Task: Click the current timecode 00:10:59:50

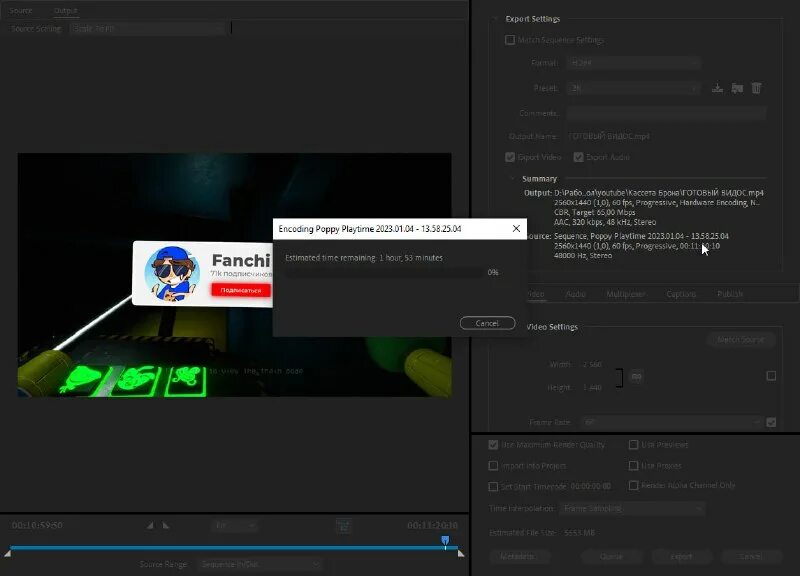Action: pos(37,525)
